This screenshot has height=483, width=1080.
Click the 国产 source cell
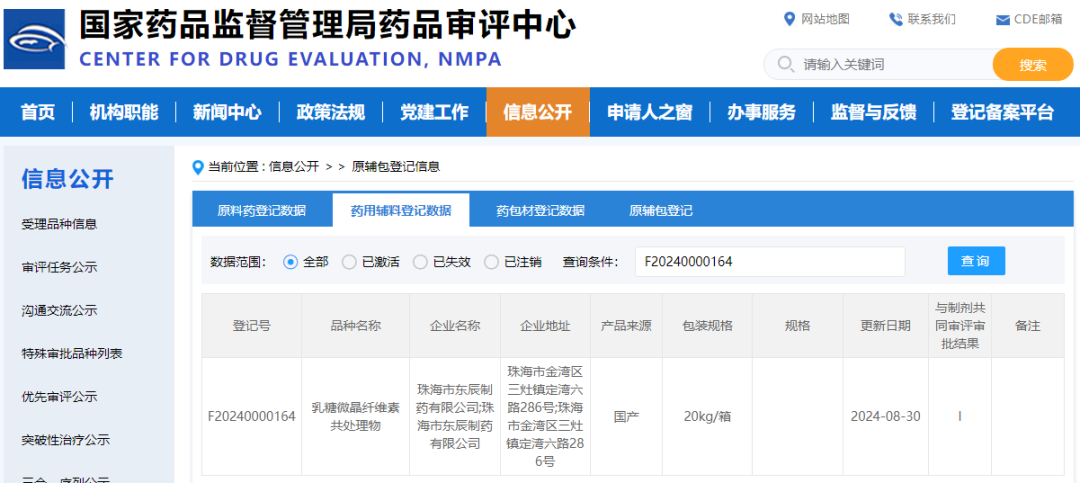[x=626, y=416]
